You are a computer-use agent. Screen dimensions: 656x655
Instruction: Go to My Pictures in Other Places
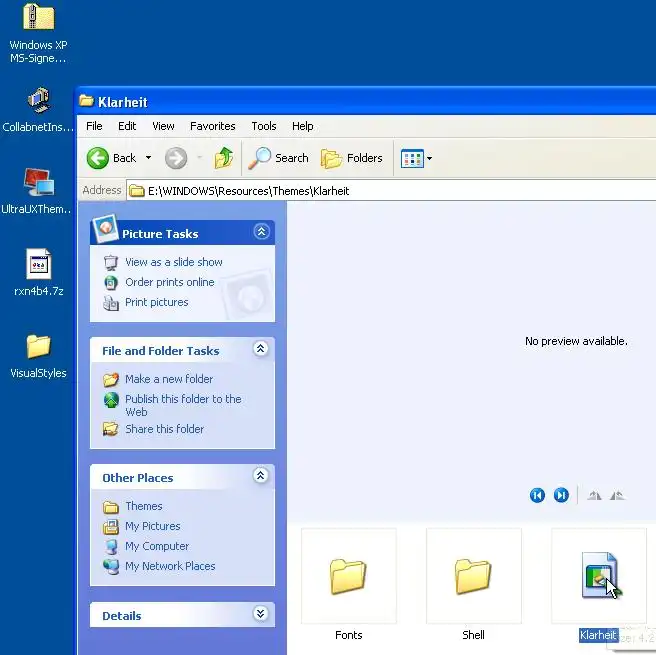click(x=153, y=526)
